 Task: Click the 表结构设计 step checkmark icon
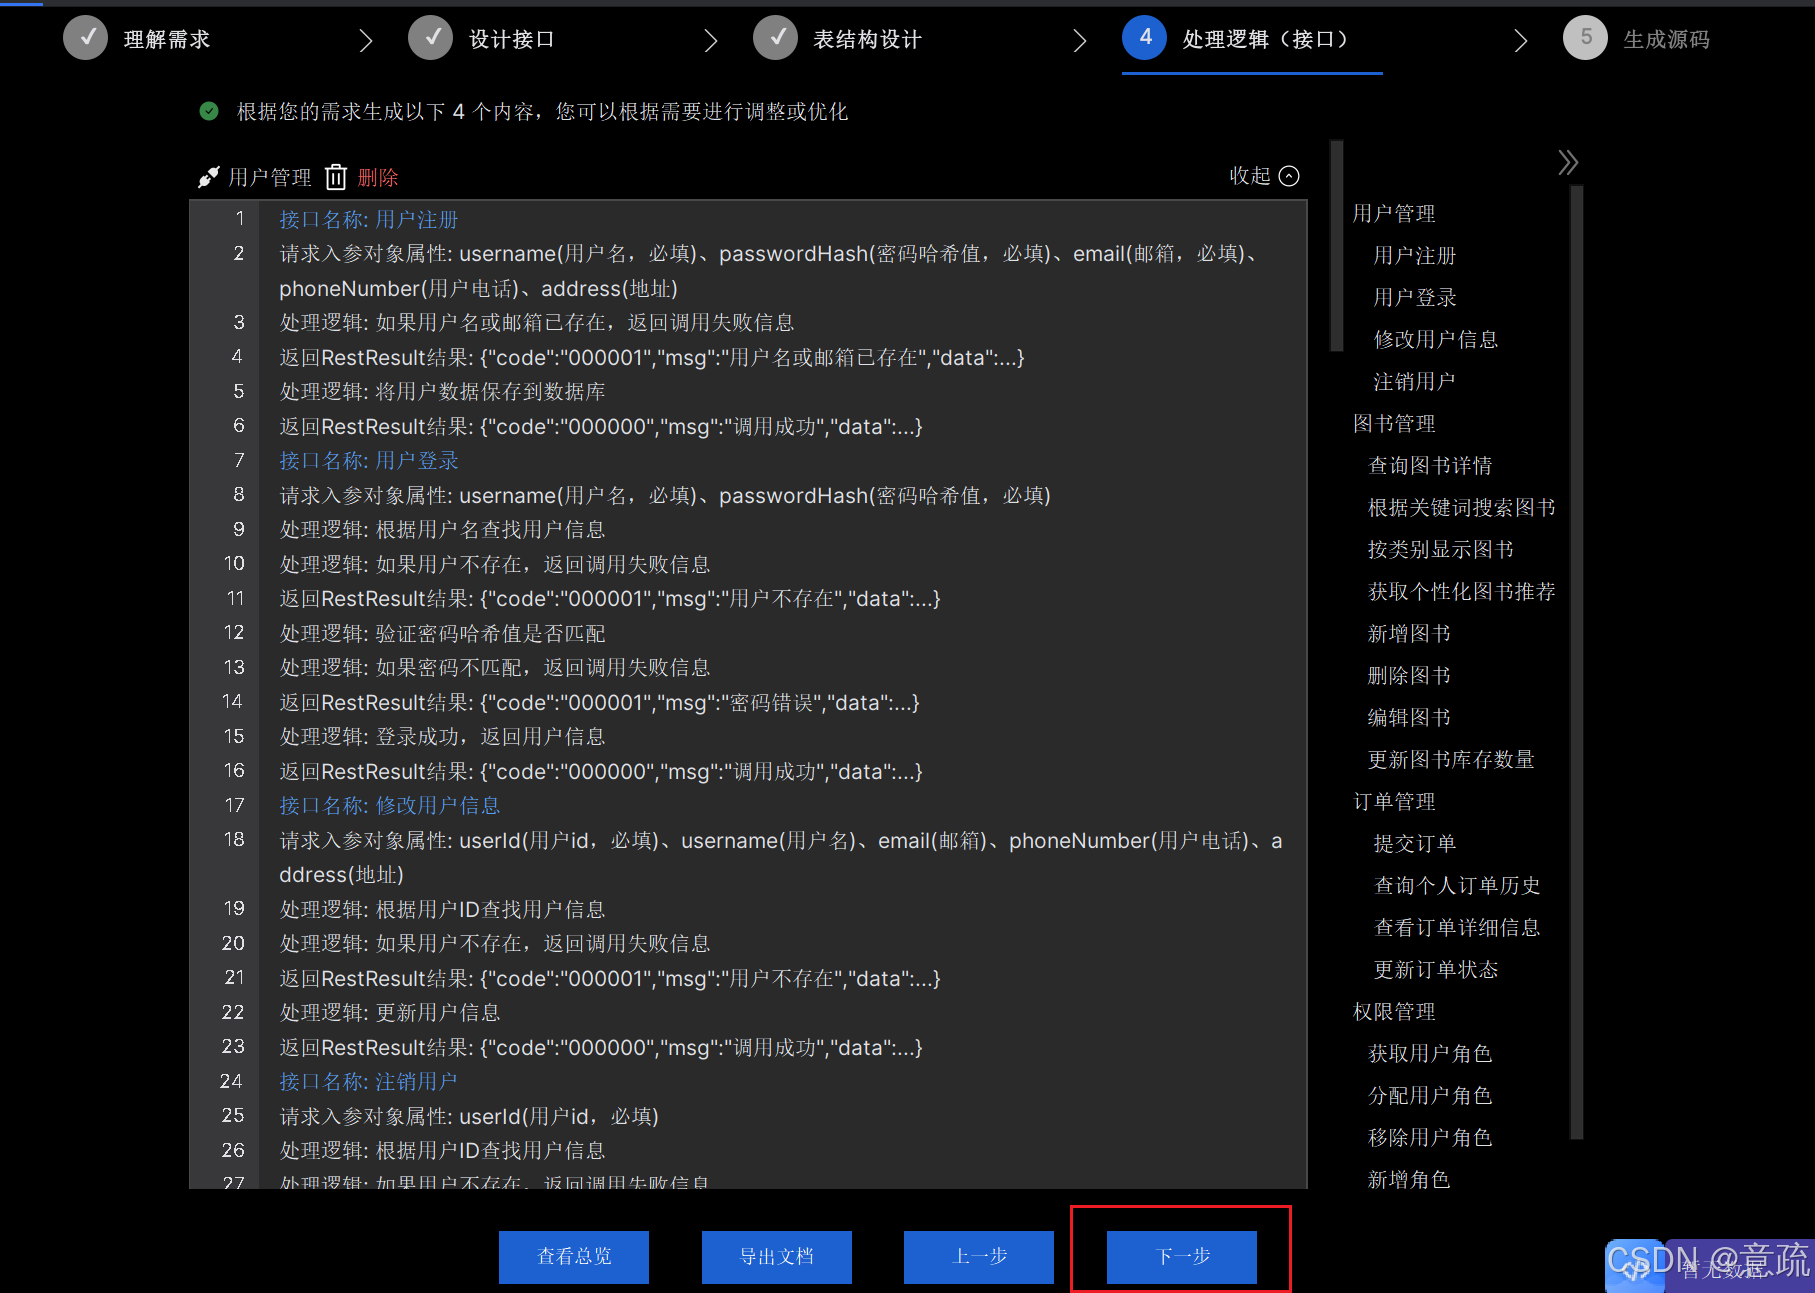776,38
